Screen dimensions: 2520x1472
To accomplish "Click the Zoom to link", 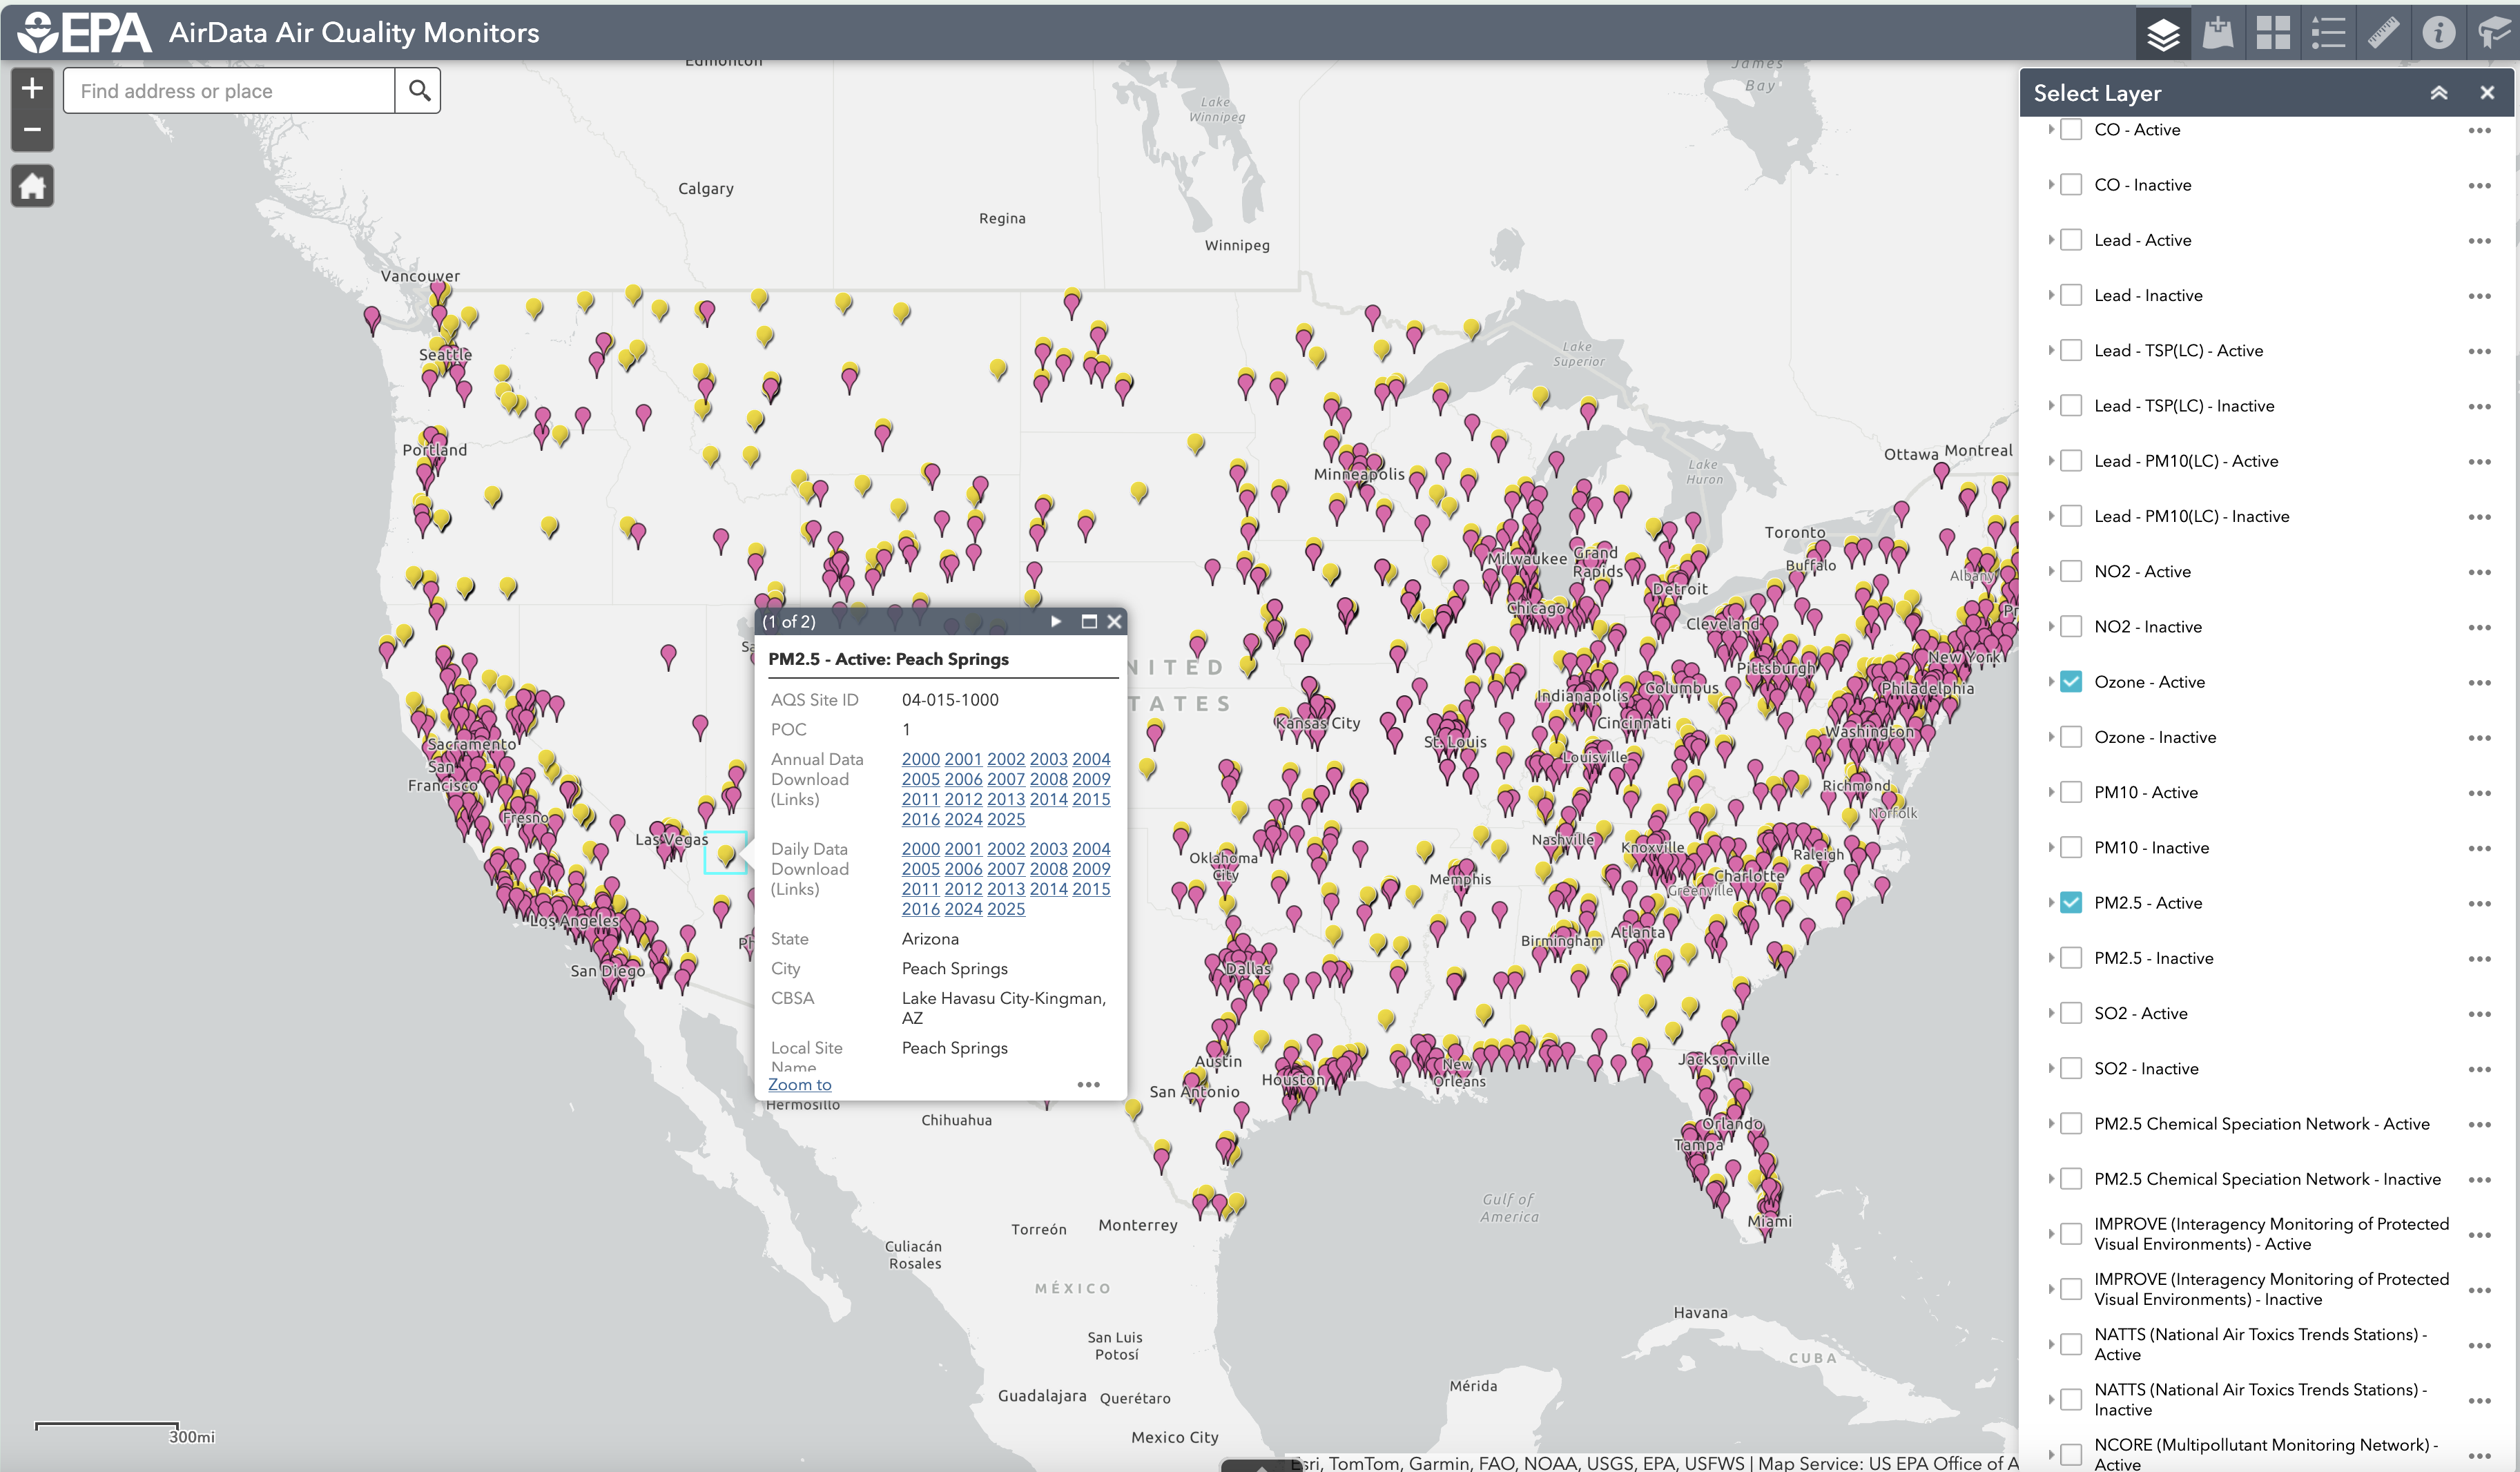I will [800, 1085].
